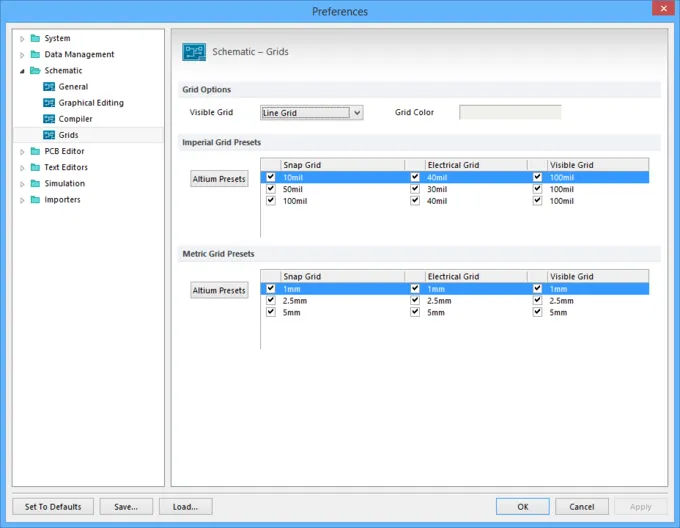Click the Compiler page icon
This screenshot has width=680, height=528.
(49, 119)
